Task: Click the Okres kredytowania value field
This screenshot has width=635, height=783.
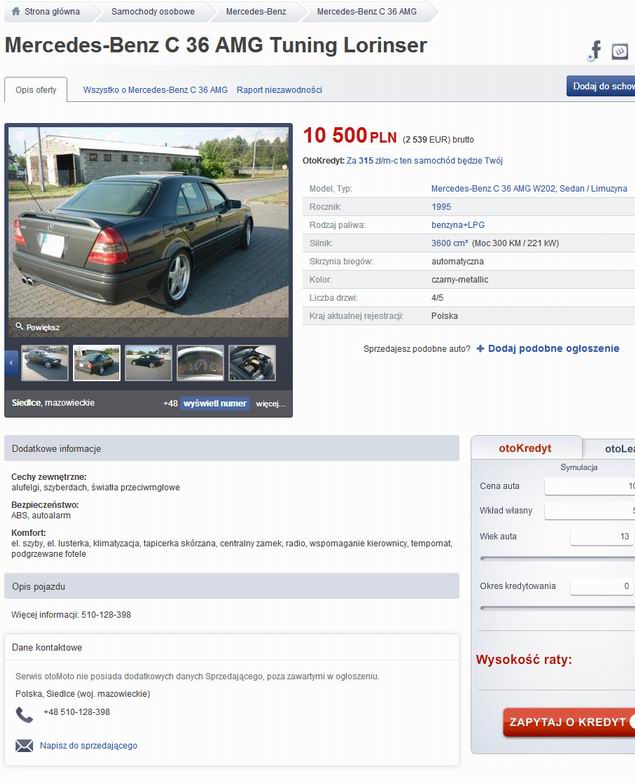Action: [602, 586]
